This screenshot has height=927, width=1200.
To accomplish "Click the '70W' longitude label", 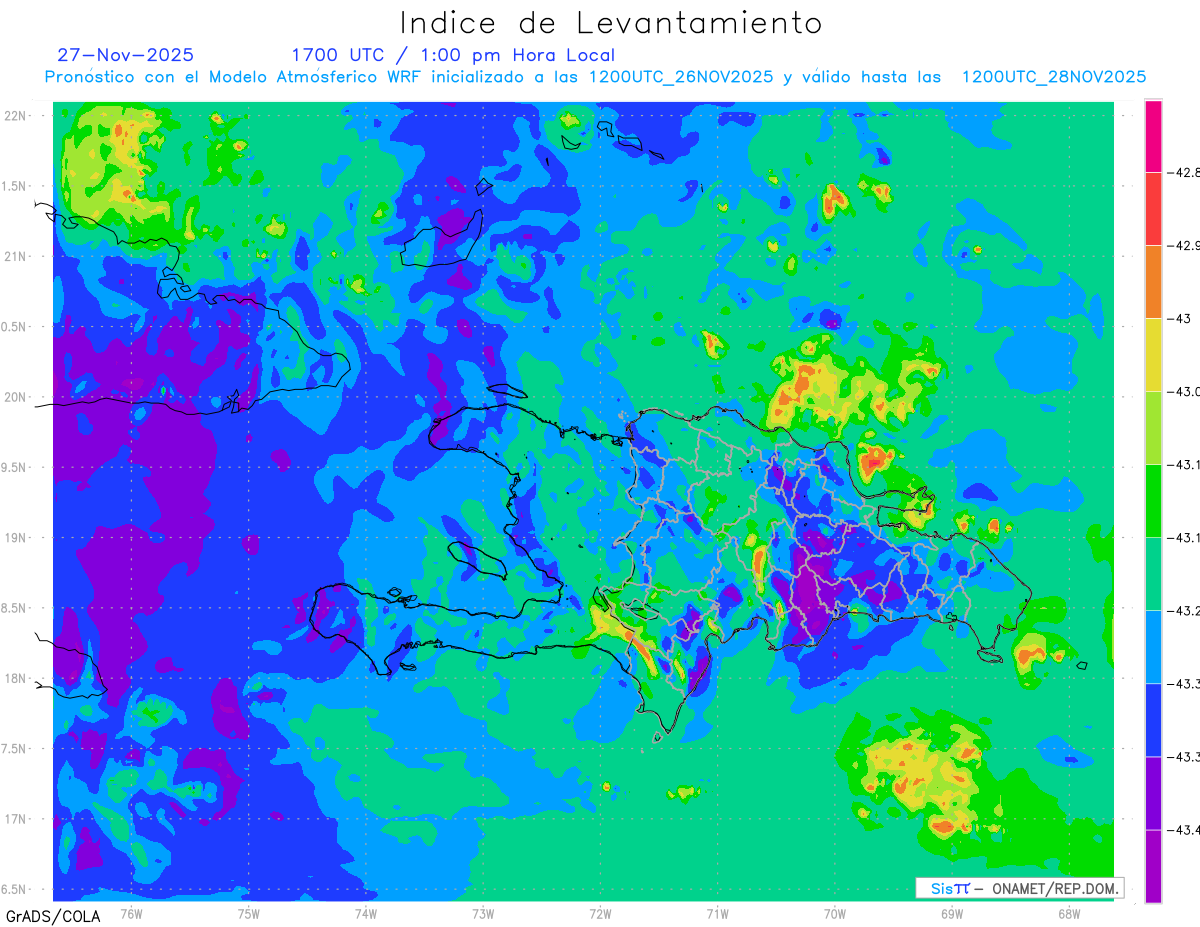I will [835, 913].
